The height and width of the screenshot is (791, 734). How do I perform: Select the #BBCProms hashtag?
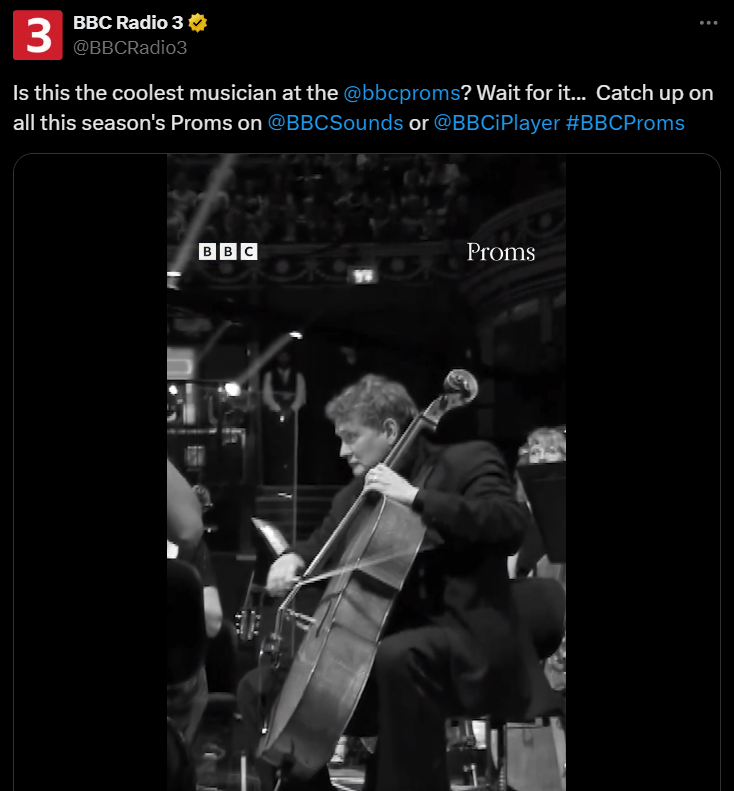(x=625, y=123)
